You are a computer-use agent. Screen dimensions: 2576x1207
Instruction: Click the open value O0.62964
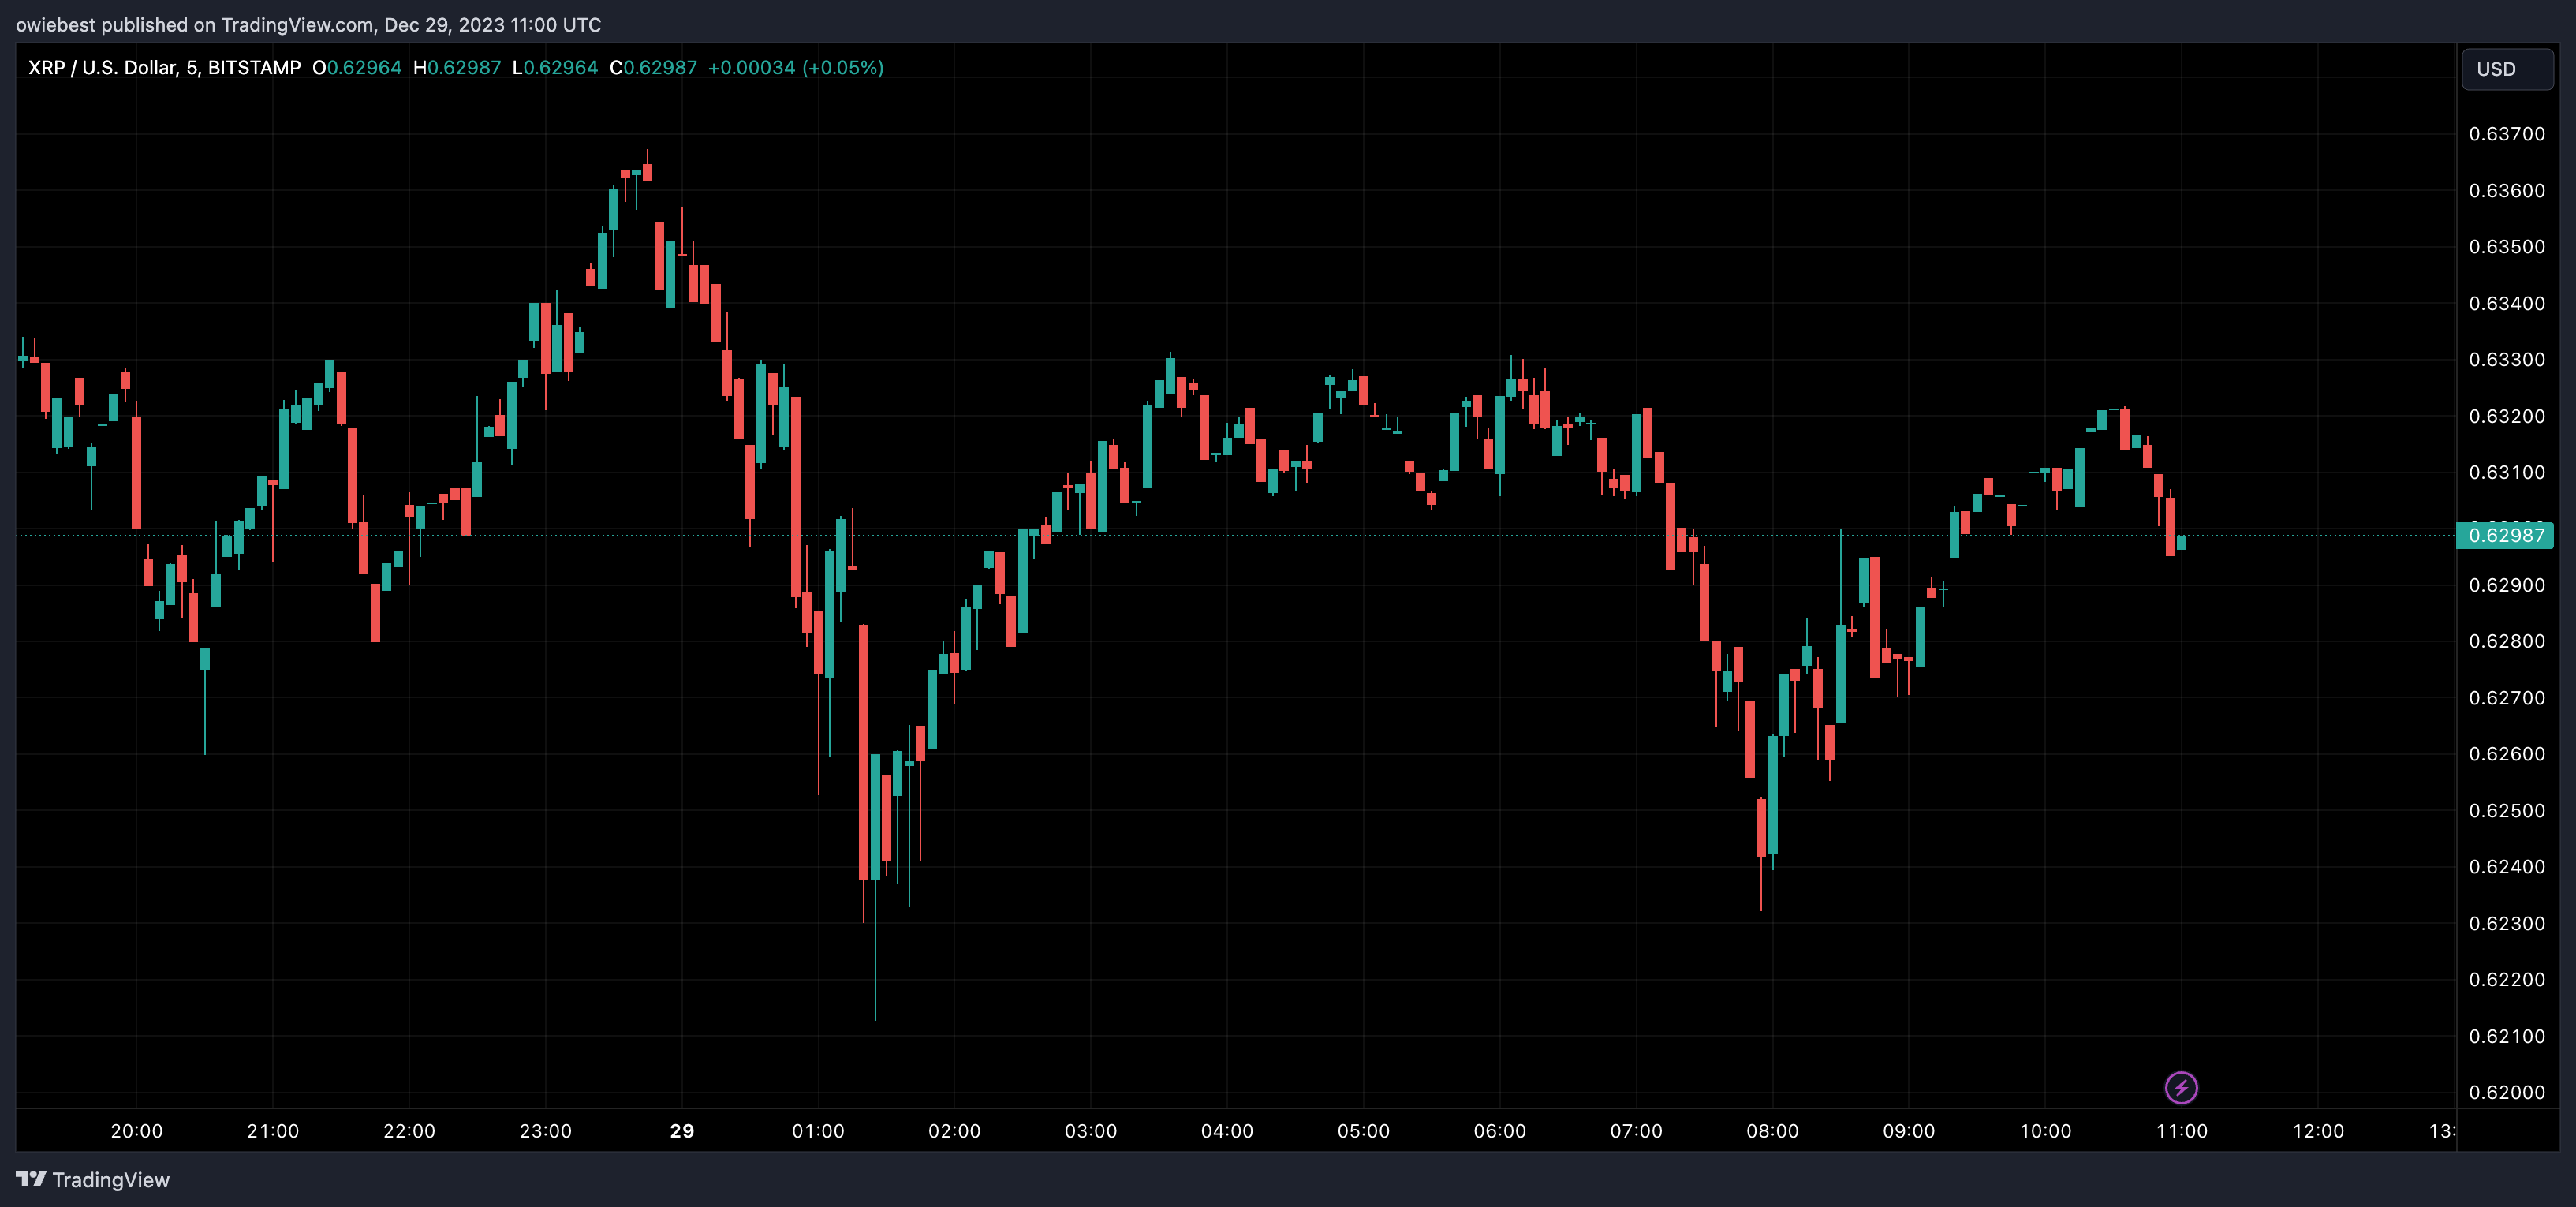(x=356, y=68)
